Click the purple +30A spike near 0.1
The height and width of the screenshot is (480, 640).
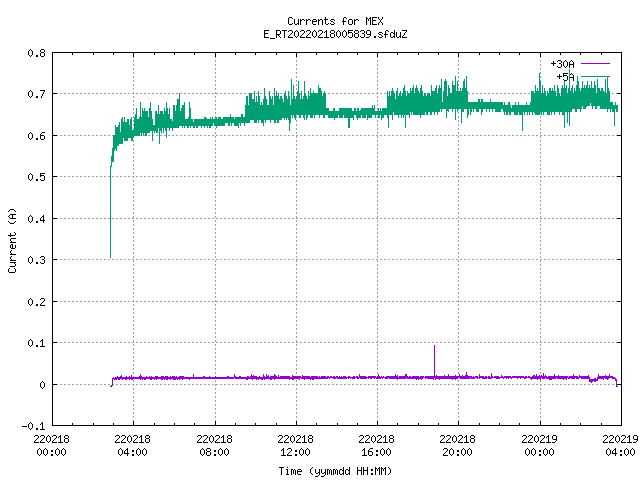(x=434, y=361)
